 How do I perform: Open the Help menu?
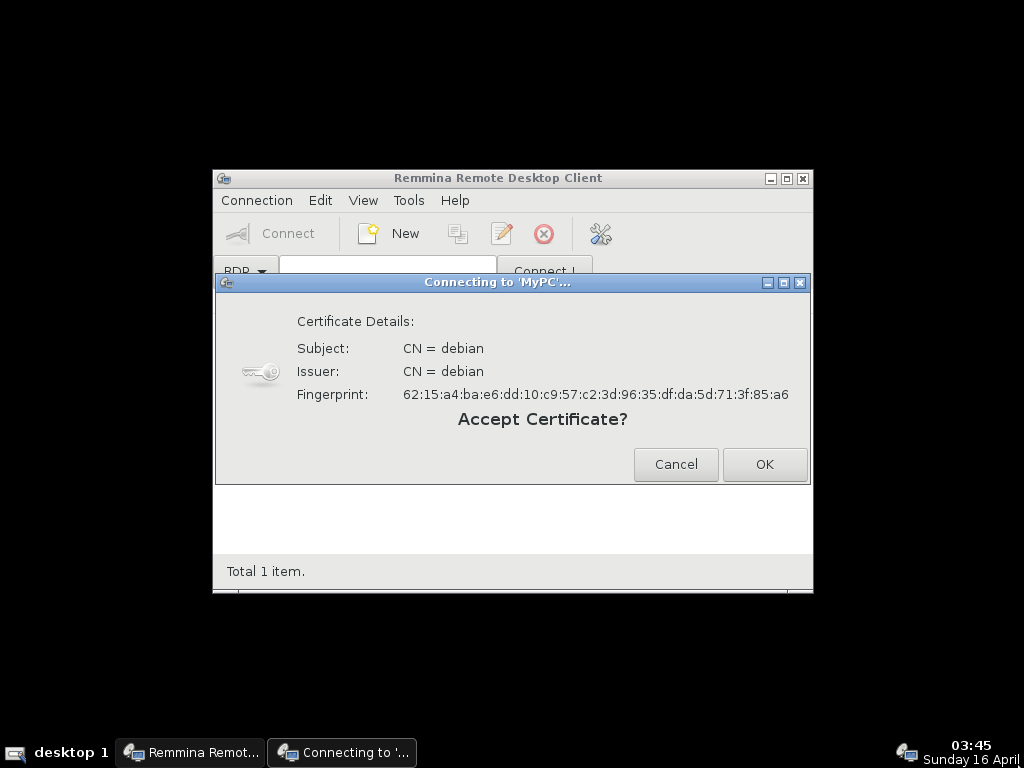(455, 200)
